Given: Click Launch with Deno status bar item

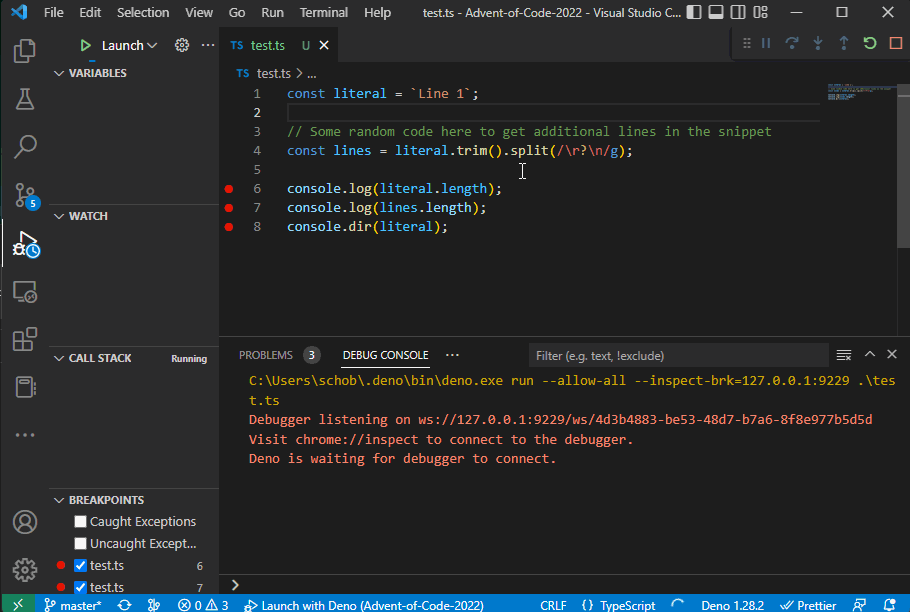Looking at the screenshot, I should point(364,605).
